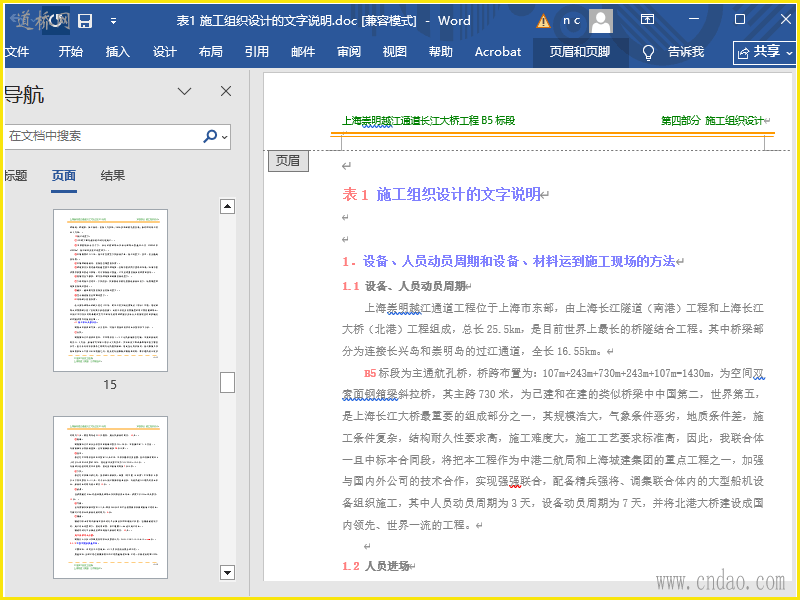Switch to the 页眉和页脚 ribbon tab

(x=580, y=52)
